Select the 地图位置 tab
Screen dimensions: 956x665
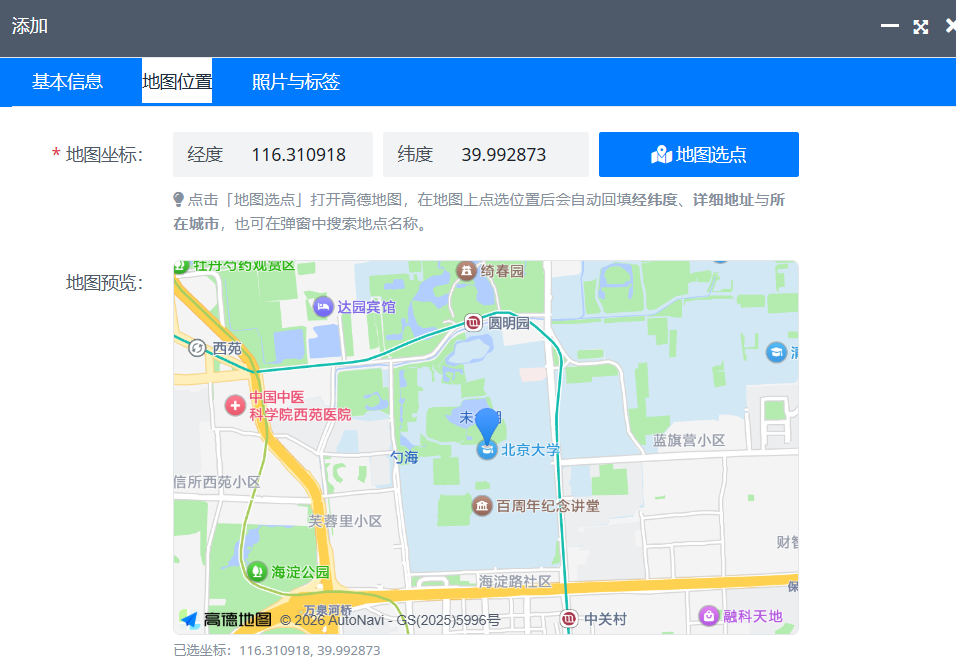(x=177, y=81)
